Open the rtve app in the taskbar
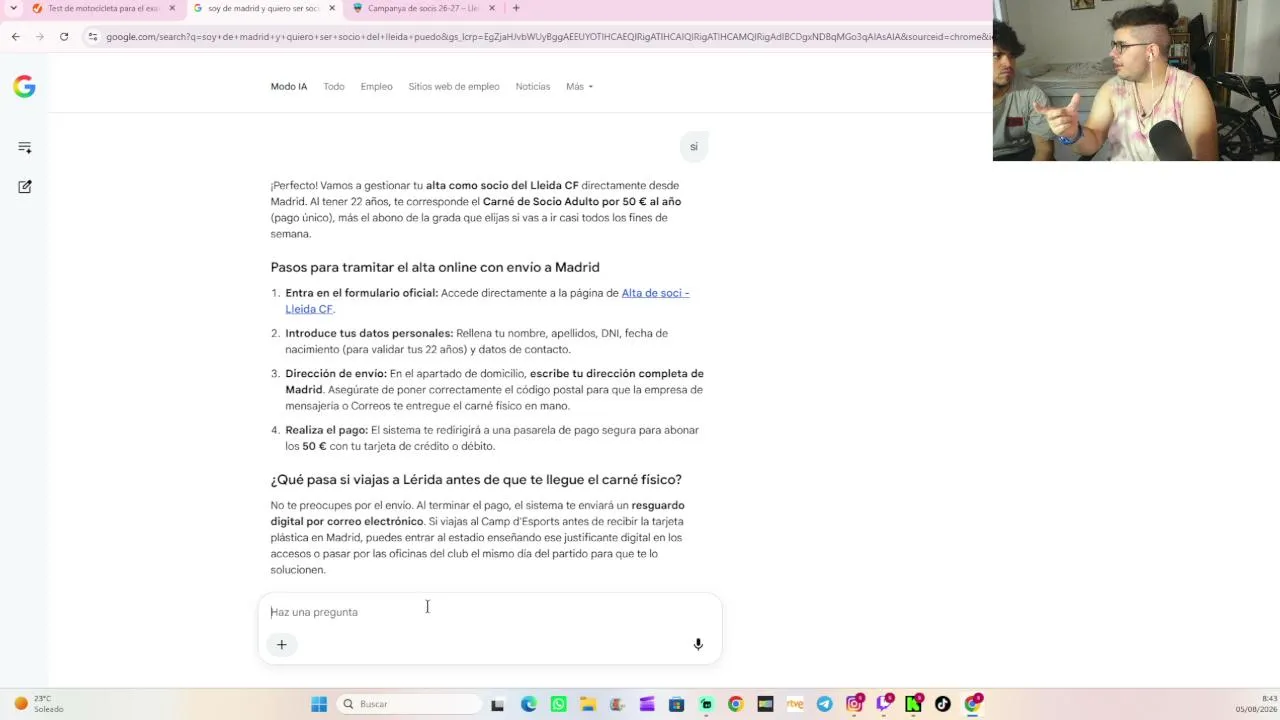 pos(795,704)
